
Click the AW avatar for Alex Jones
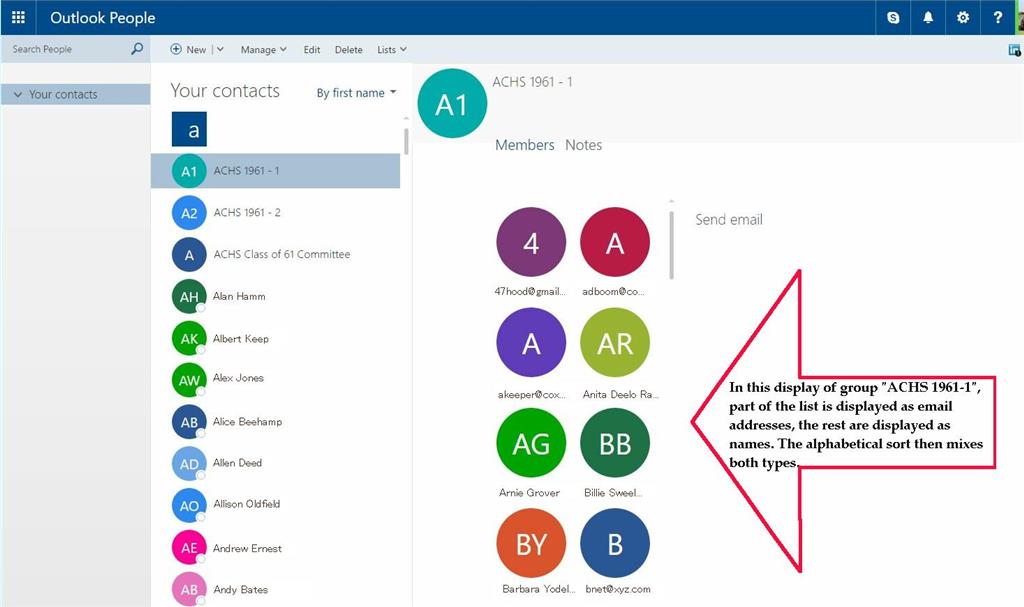coord(189,380)
